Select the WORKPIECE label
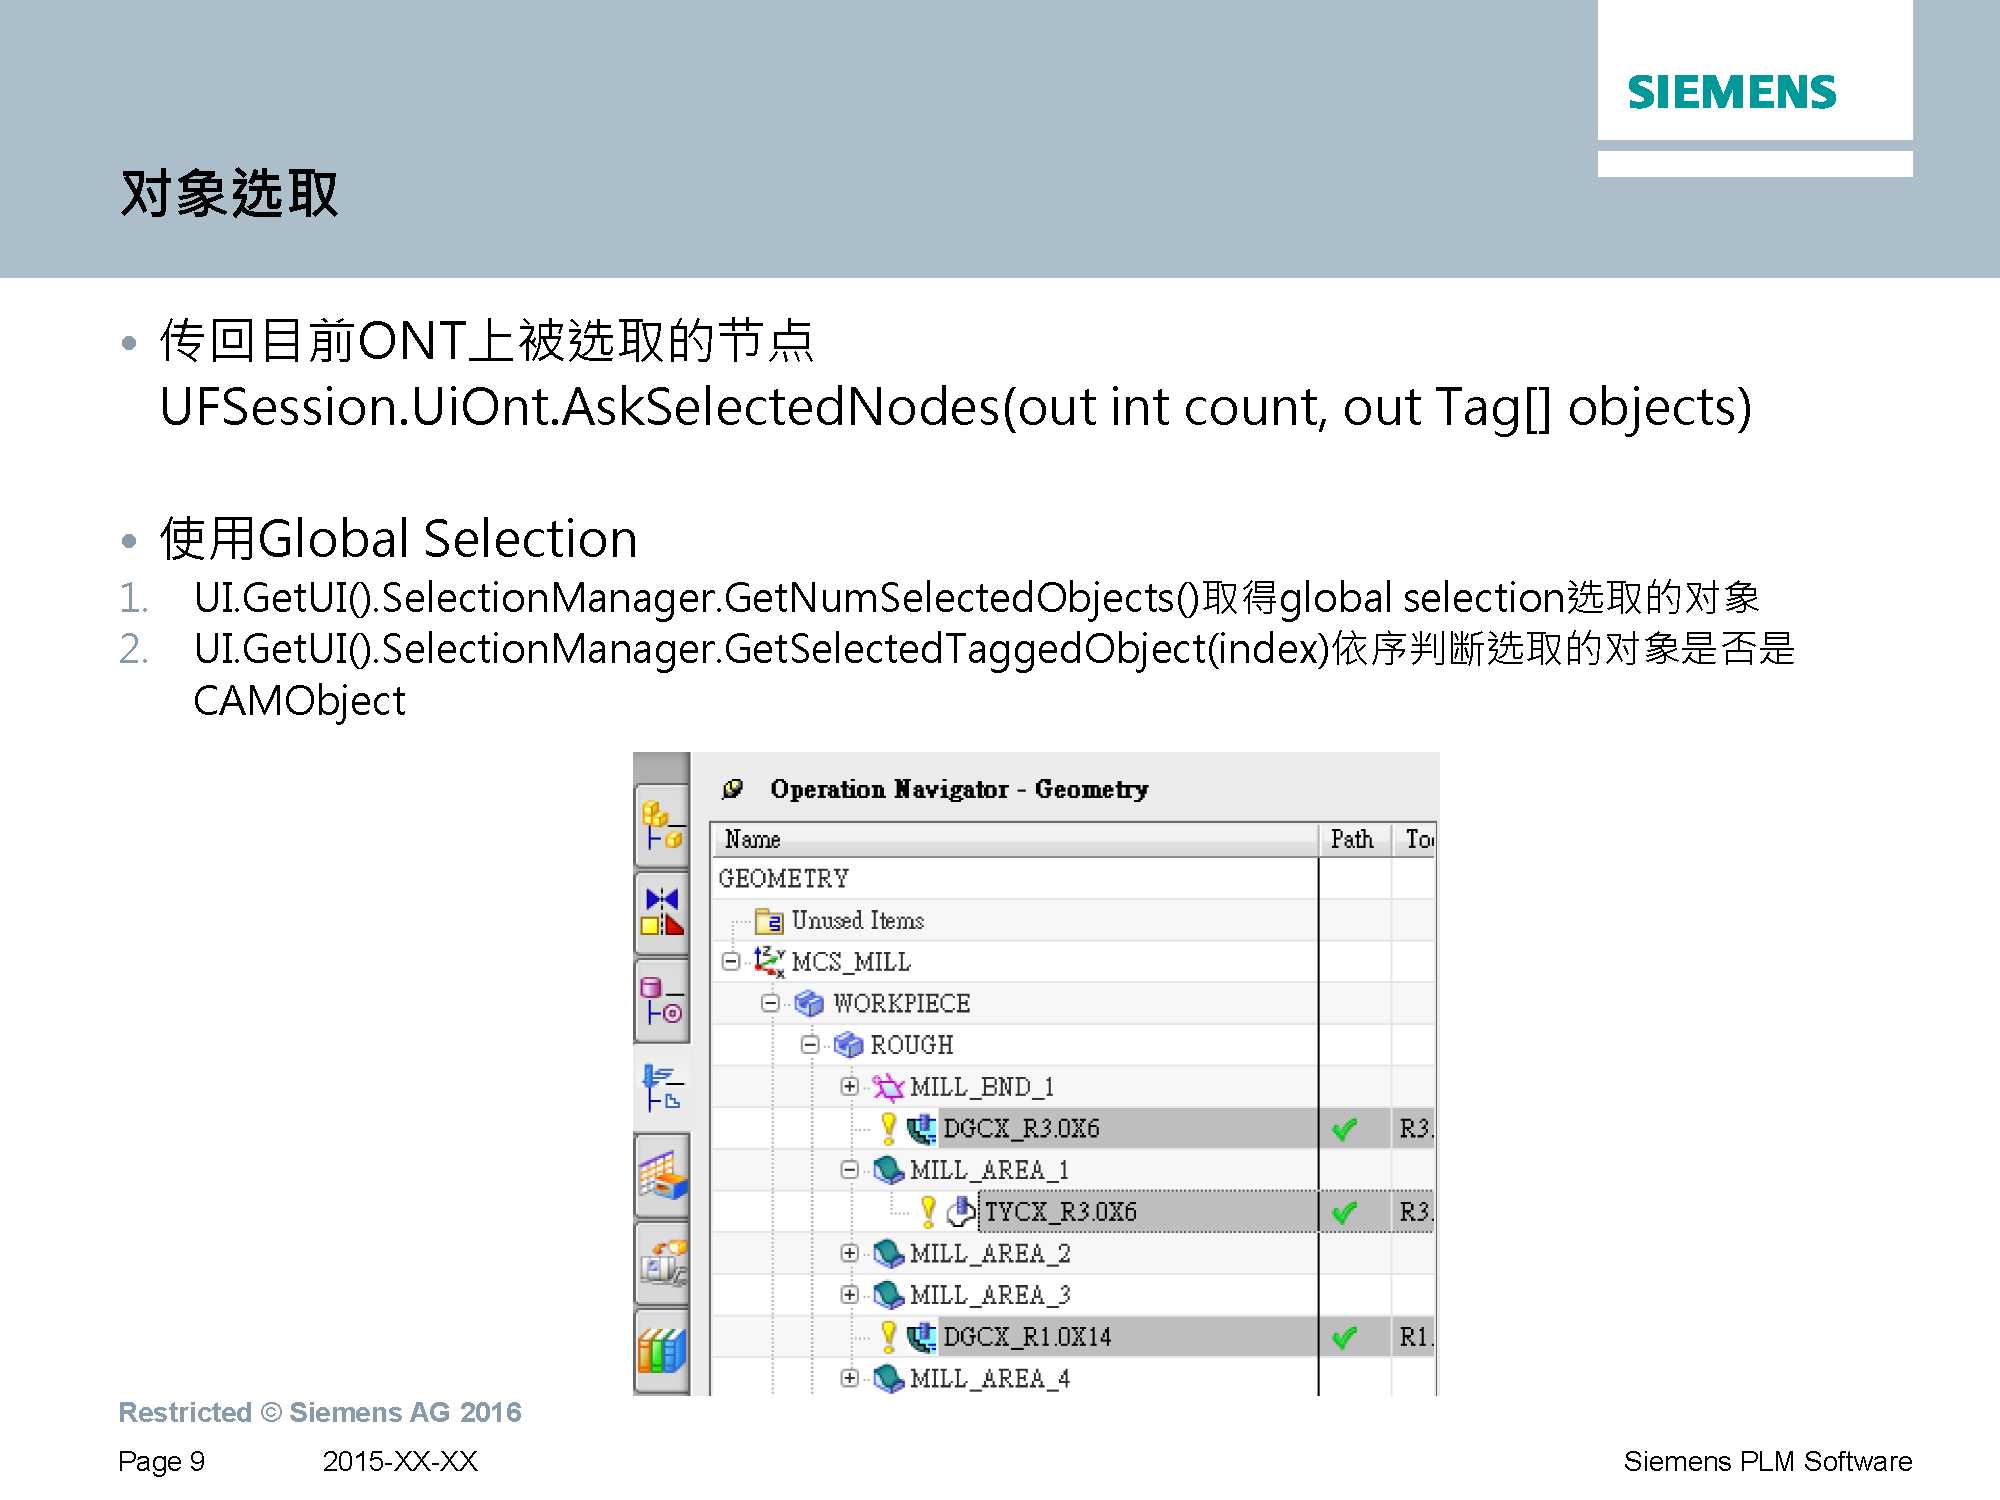 point(902,1003)
